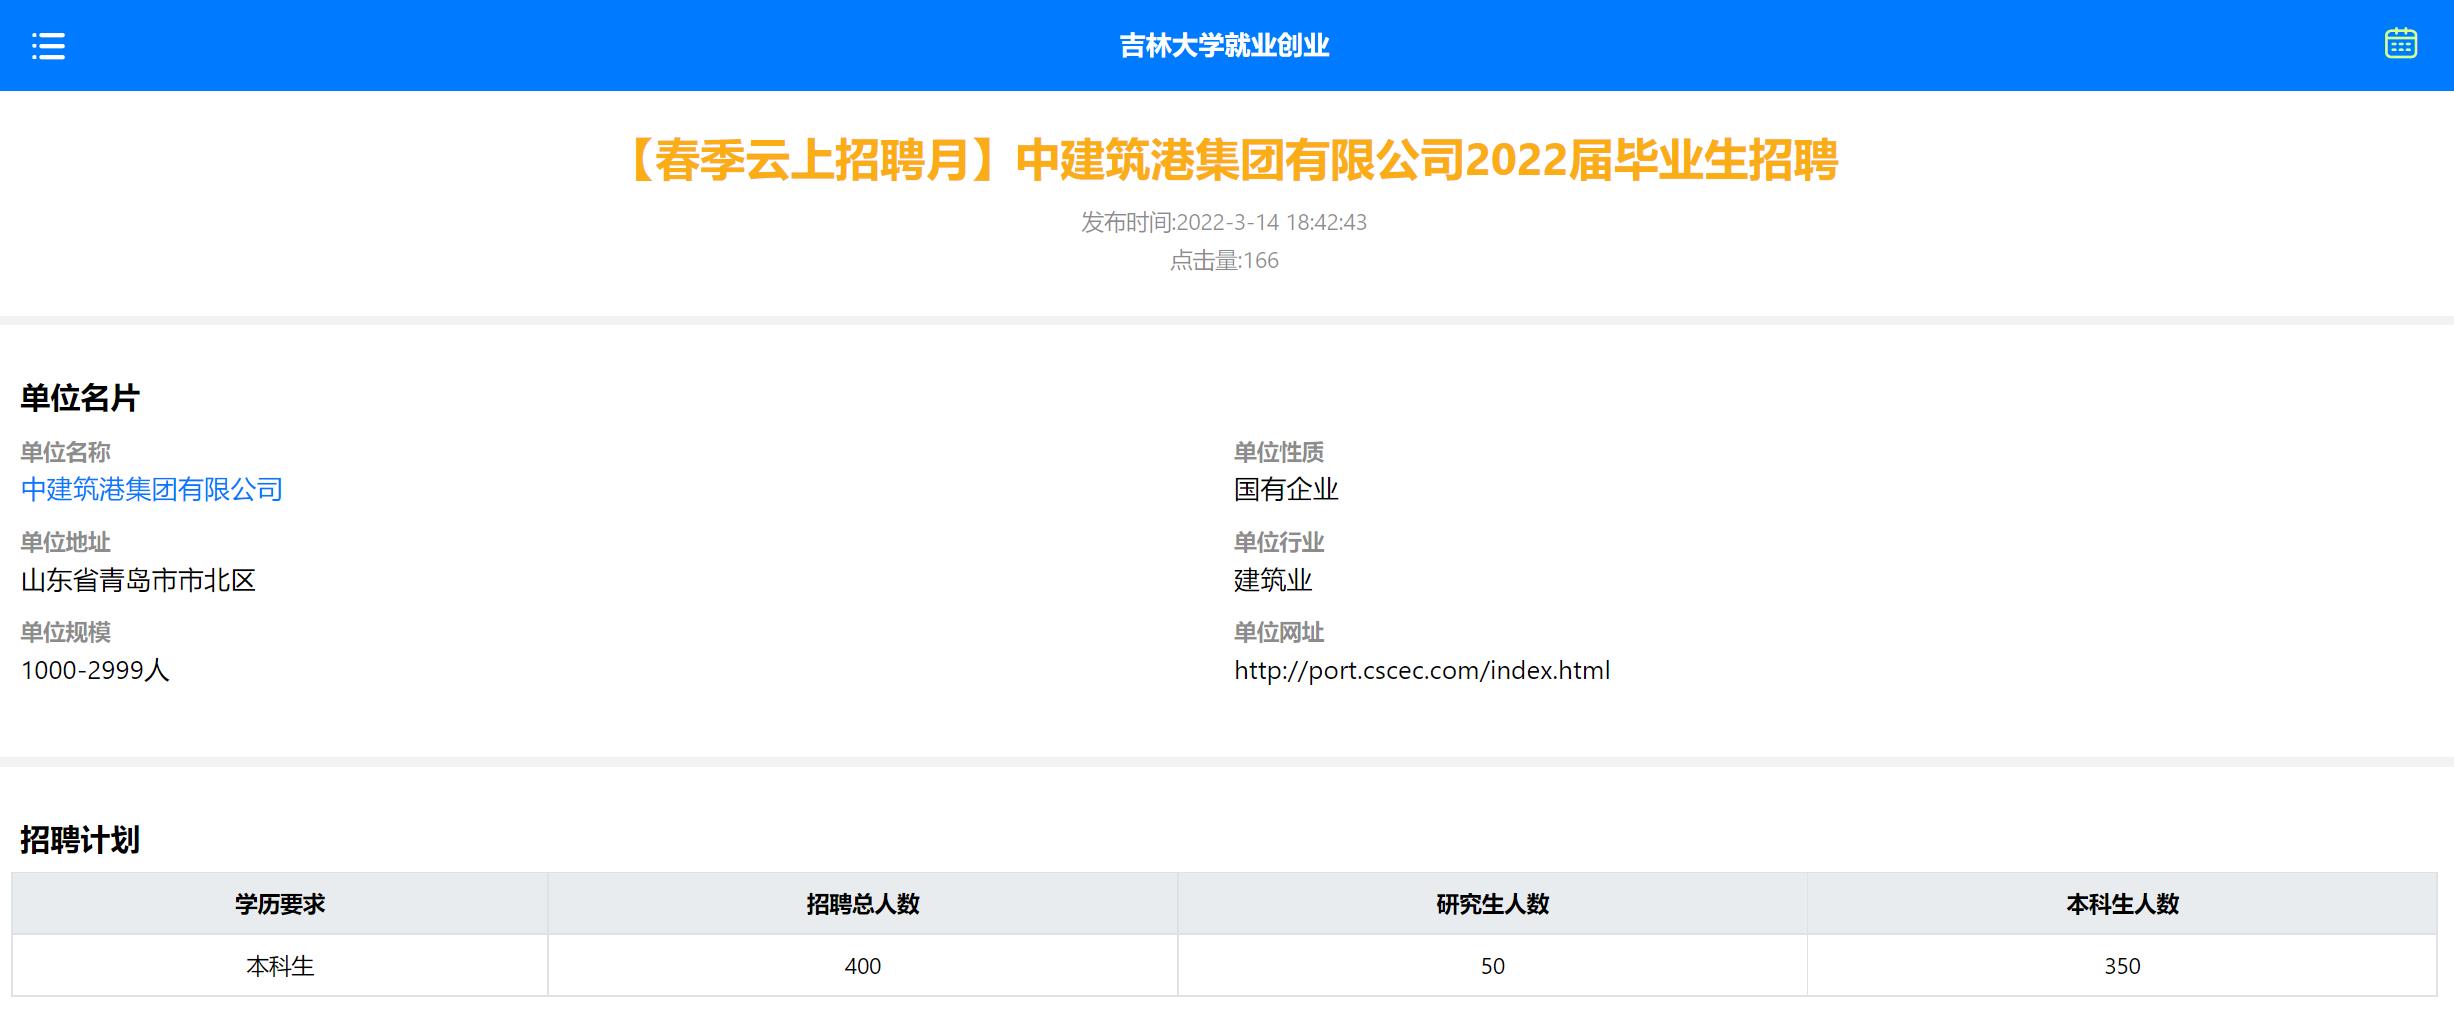
Task: Click the graduate headcount value 50
Action: click(1492, 966)
